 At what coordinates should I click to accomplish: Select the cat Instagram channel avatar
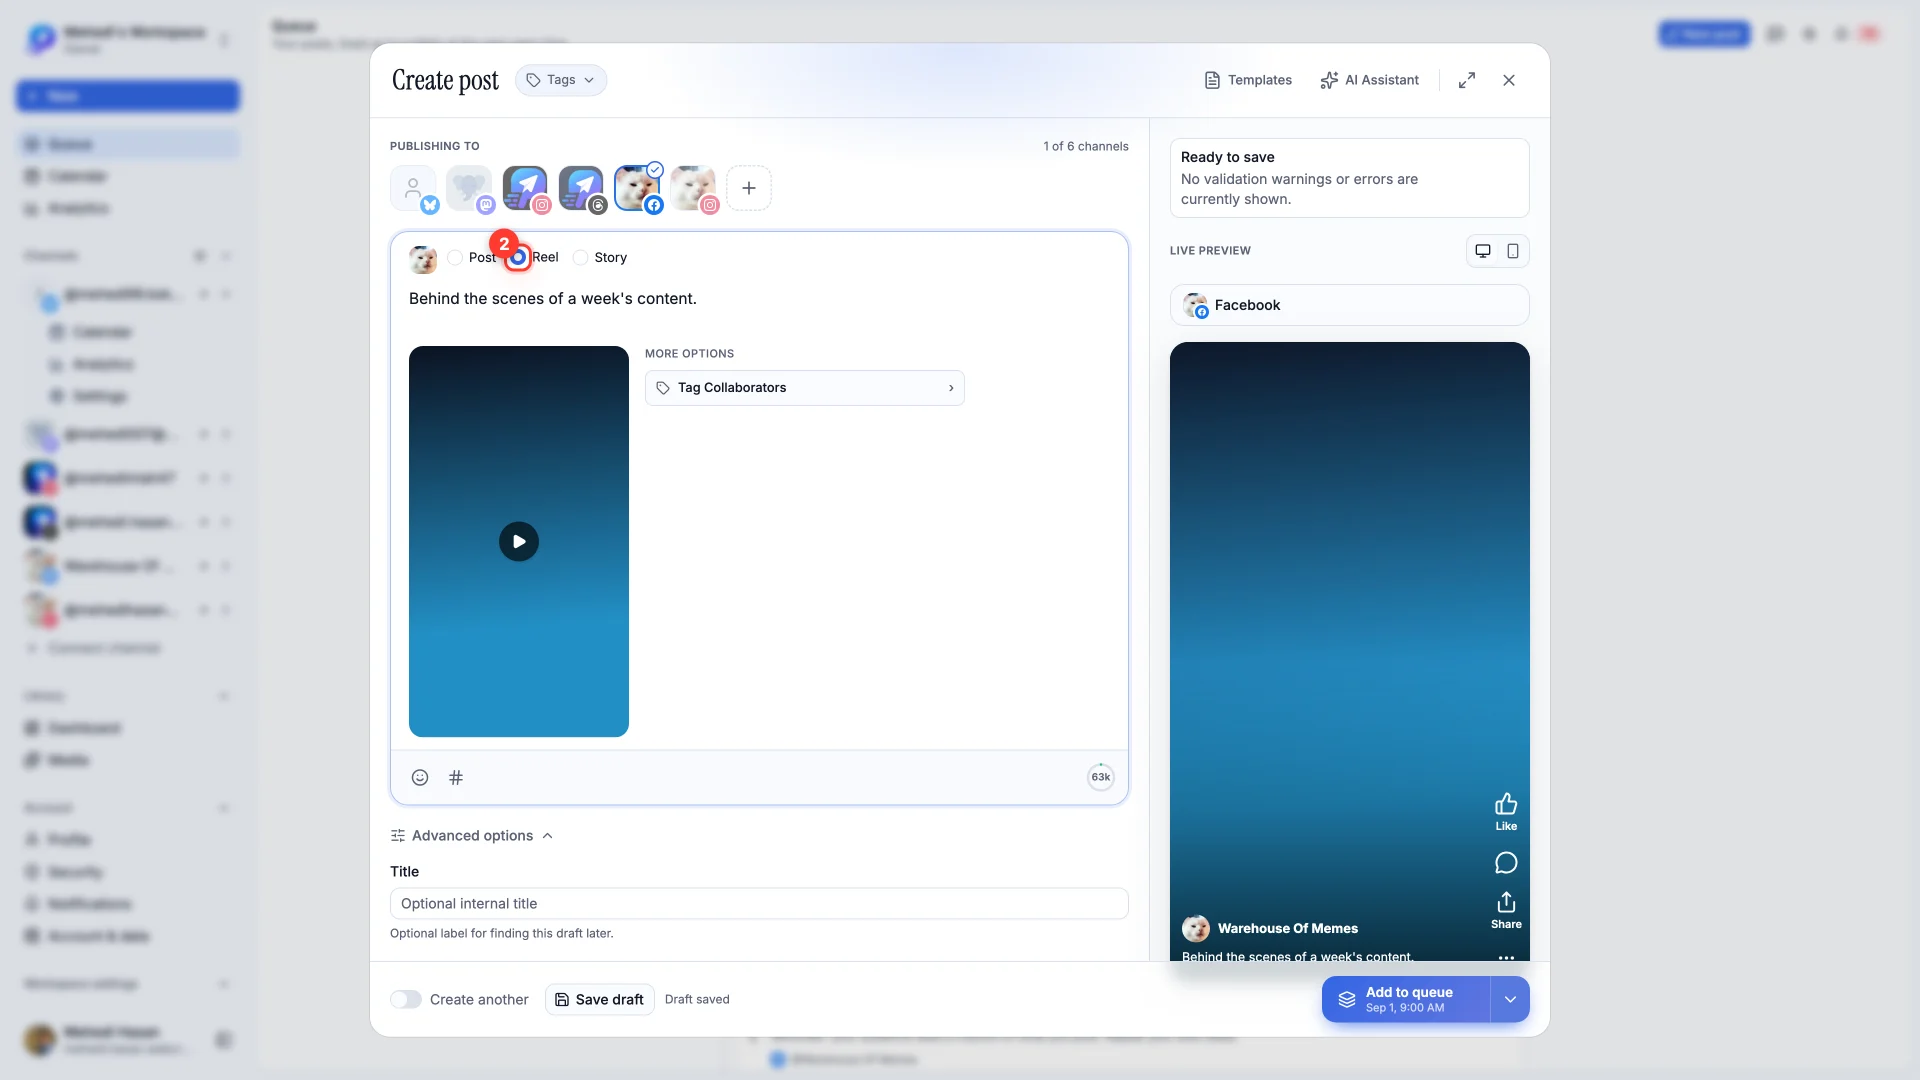693,188
